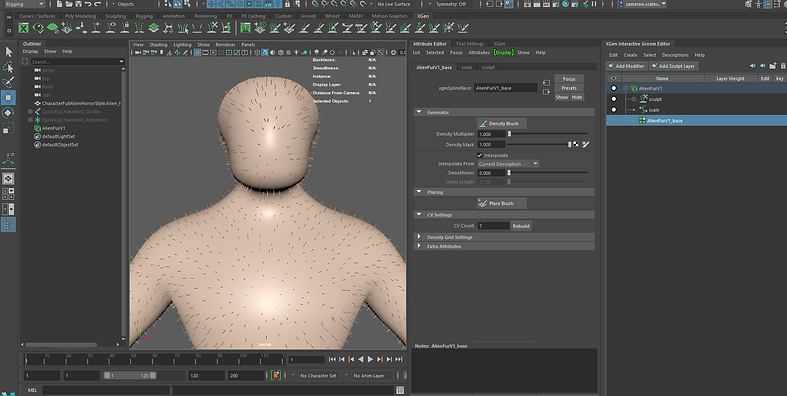This screenshot has height=396, width=787.
Task: Activate the Paint Selection tool
Action: click(x=9, y=82)
